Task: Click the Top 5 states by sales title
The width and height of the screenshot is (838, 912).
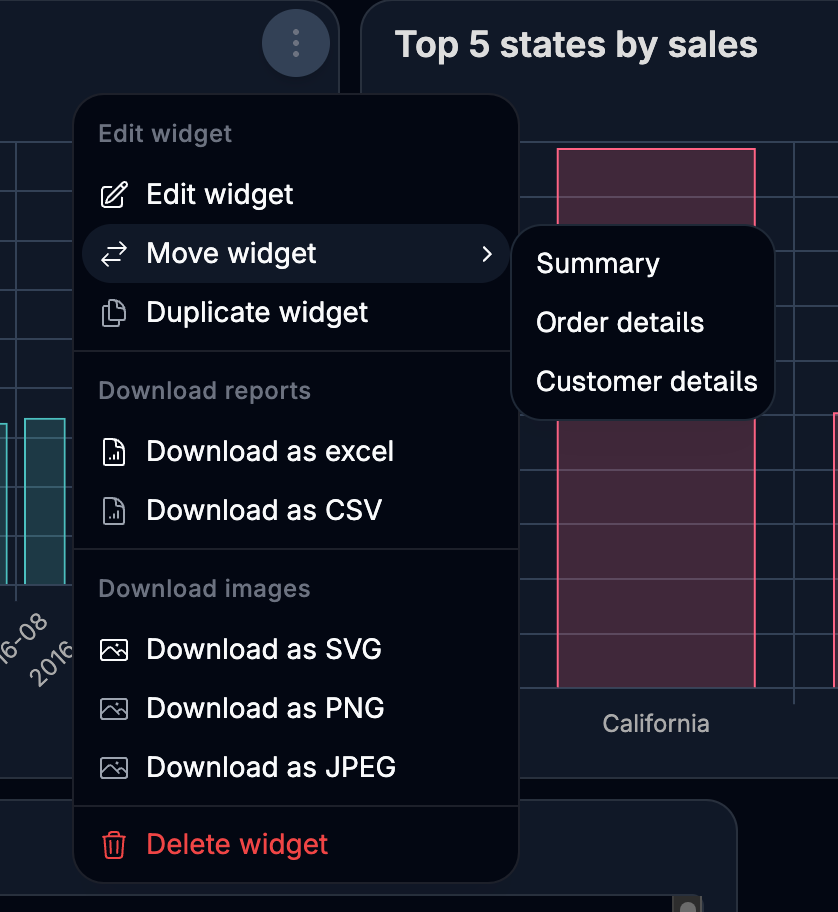Action: point(576,45)
